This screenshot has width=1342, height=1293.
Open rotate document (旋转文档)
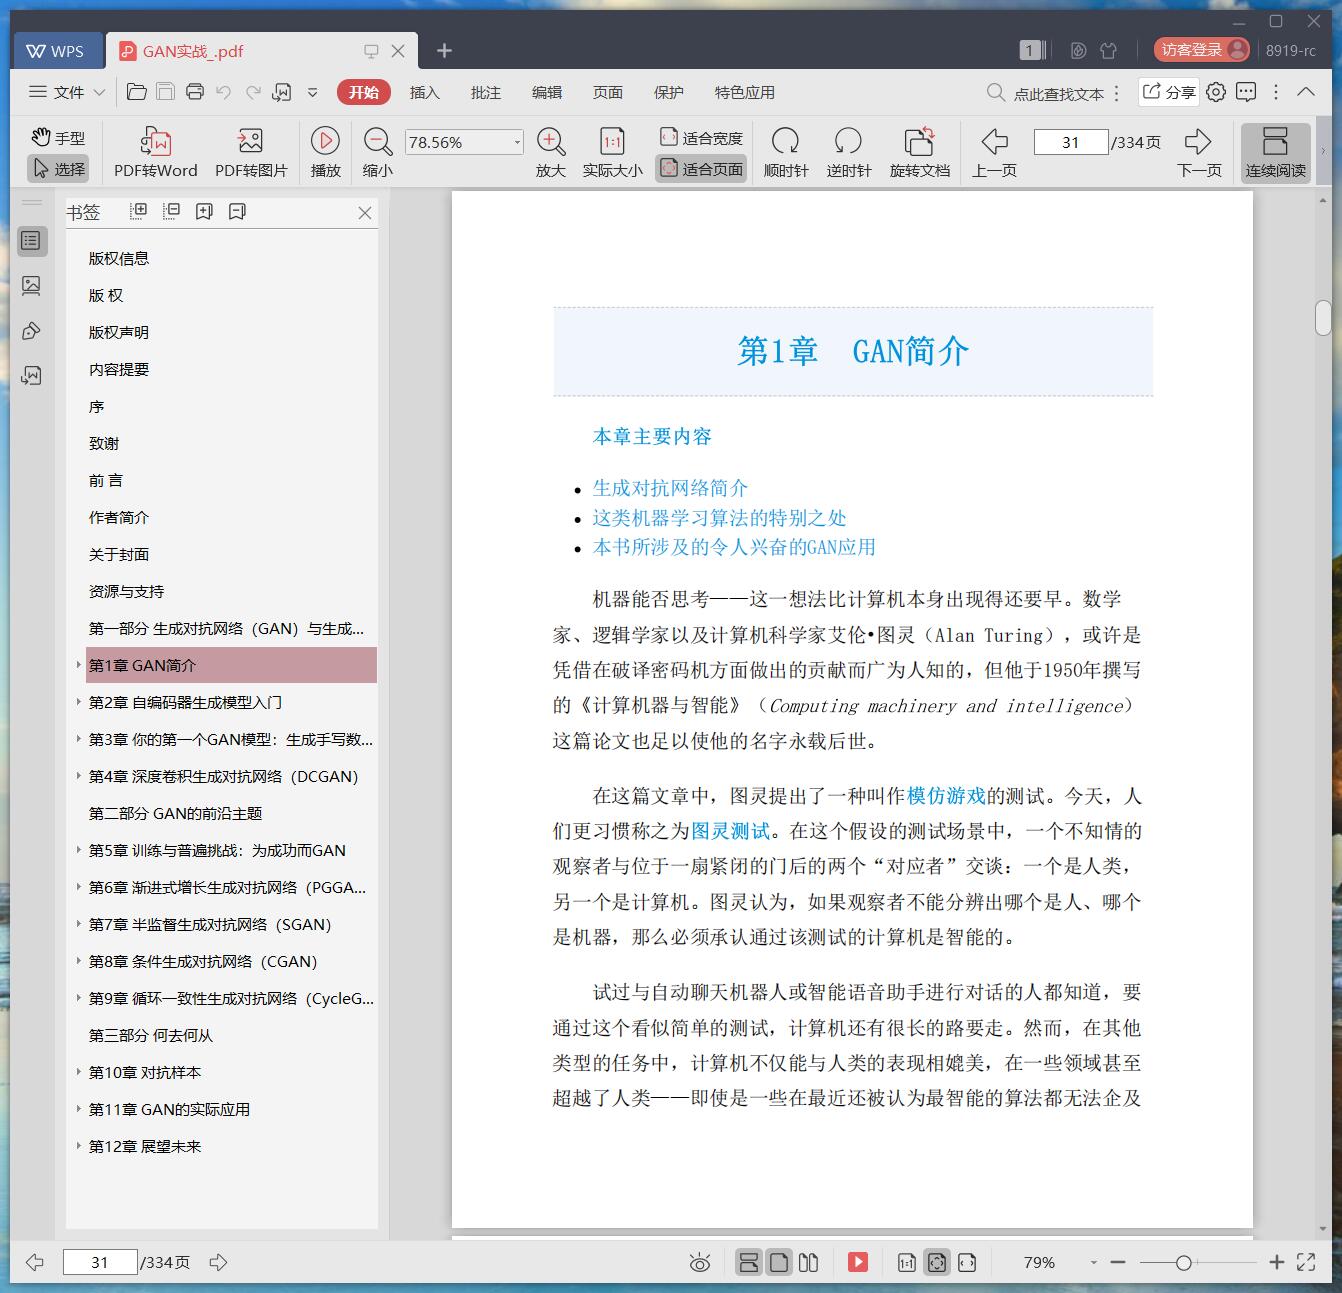[920, 153]
